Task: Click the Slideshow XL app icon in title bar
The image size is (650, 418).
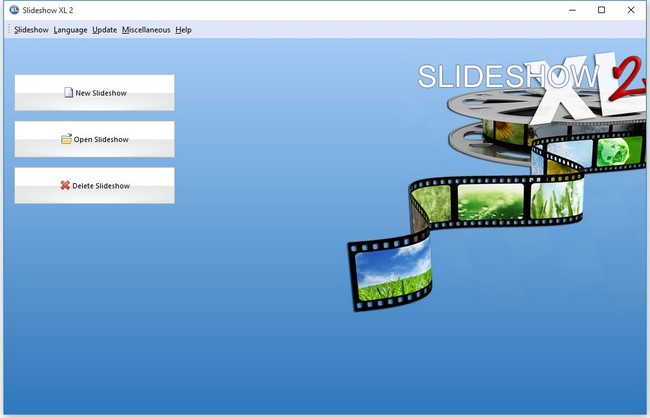Action: click(14, 10)
